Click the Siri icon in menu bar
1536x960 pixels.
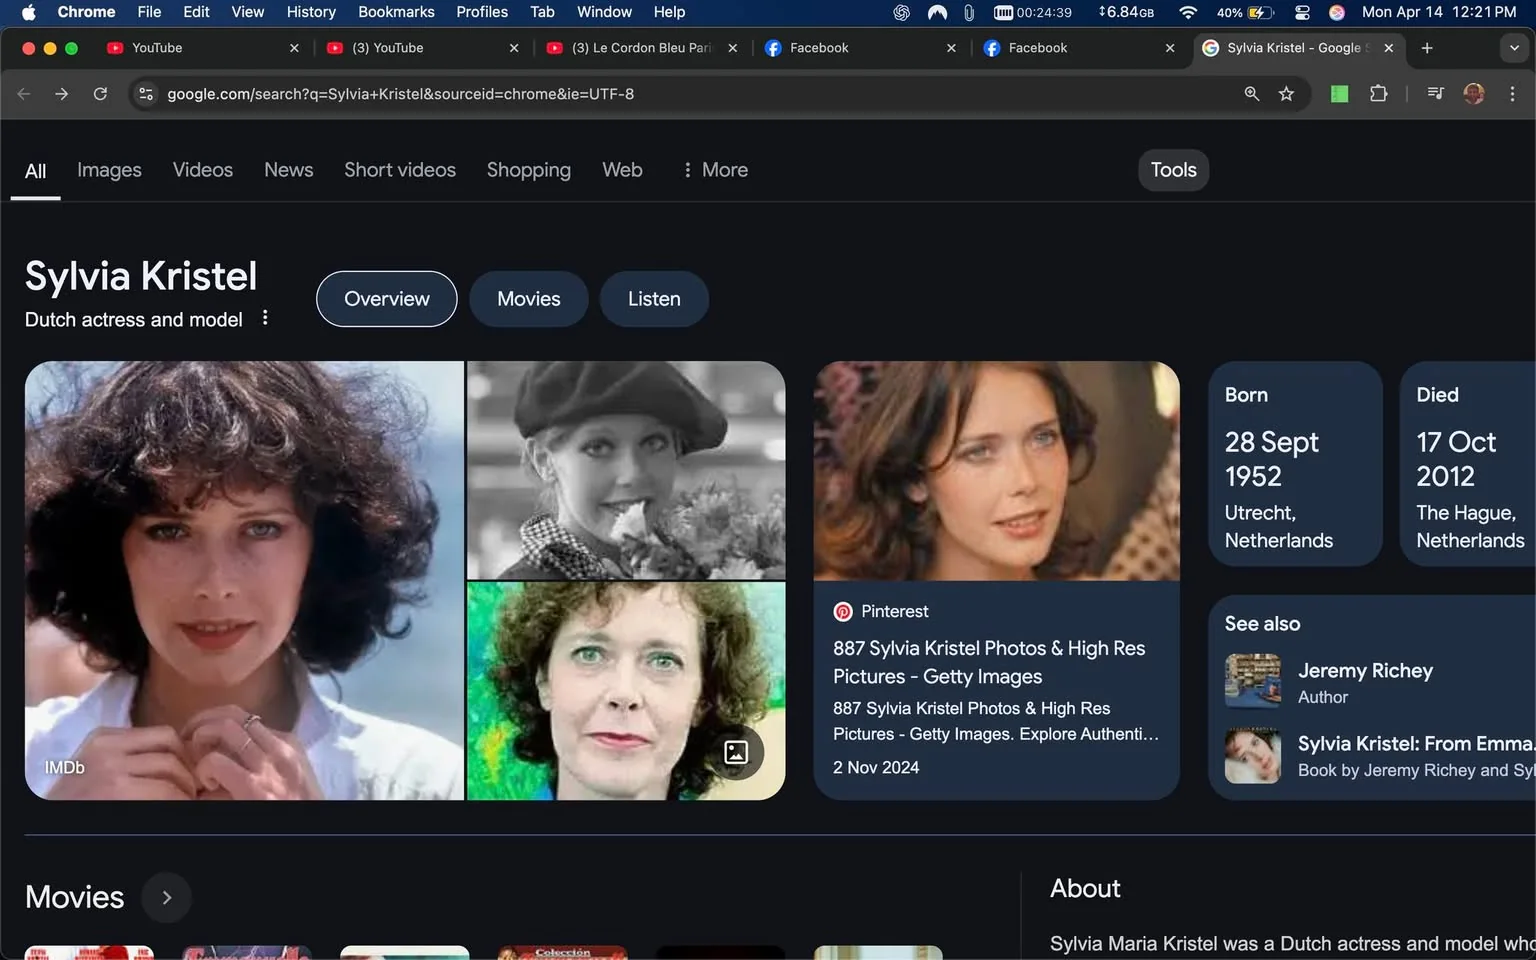[x=1337, y=12]
